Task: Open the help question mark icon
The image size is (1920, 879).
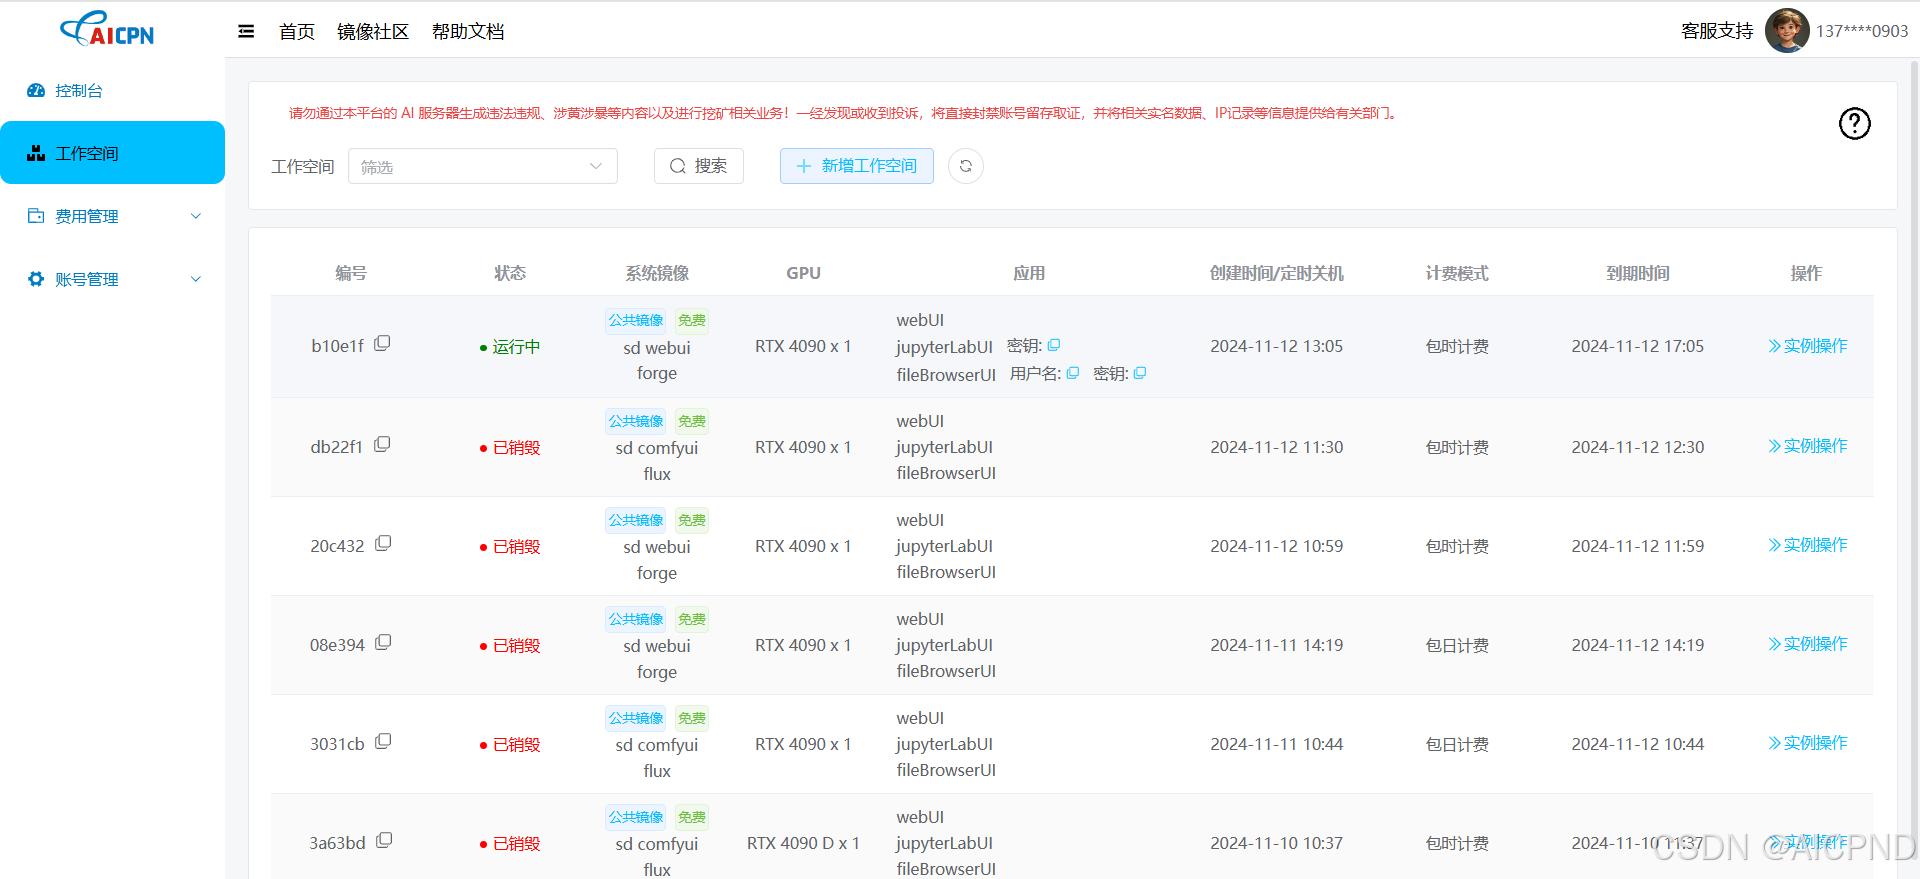Action: click(x=1854, y=123)
